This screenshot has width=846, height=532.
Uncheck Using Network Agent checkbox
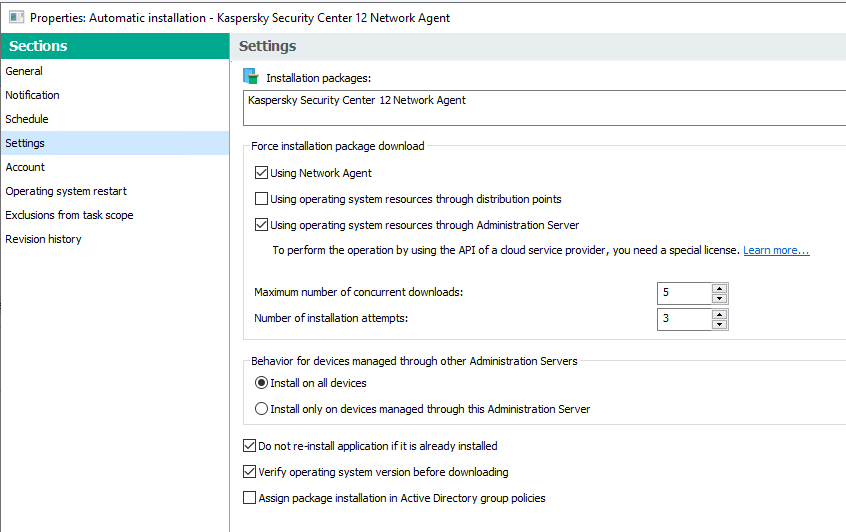tap(262, 173)
